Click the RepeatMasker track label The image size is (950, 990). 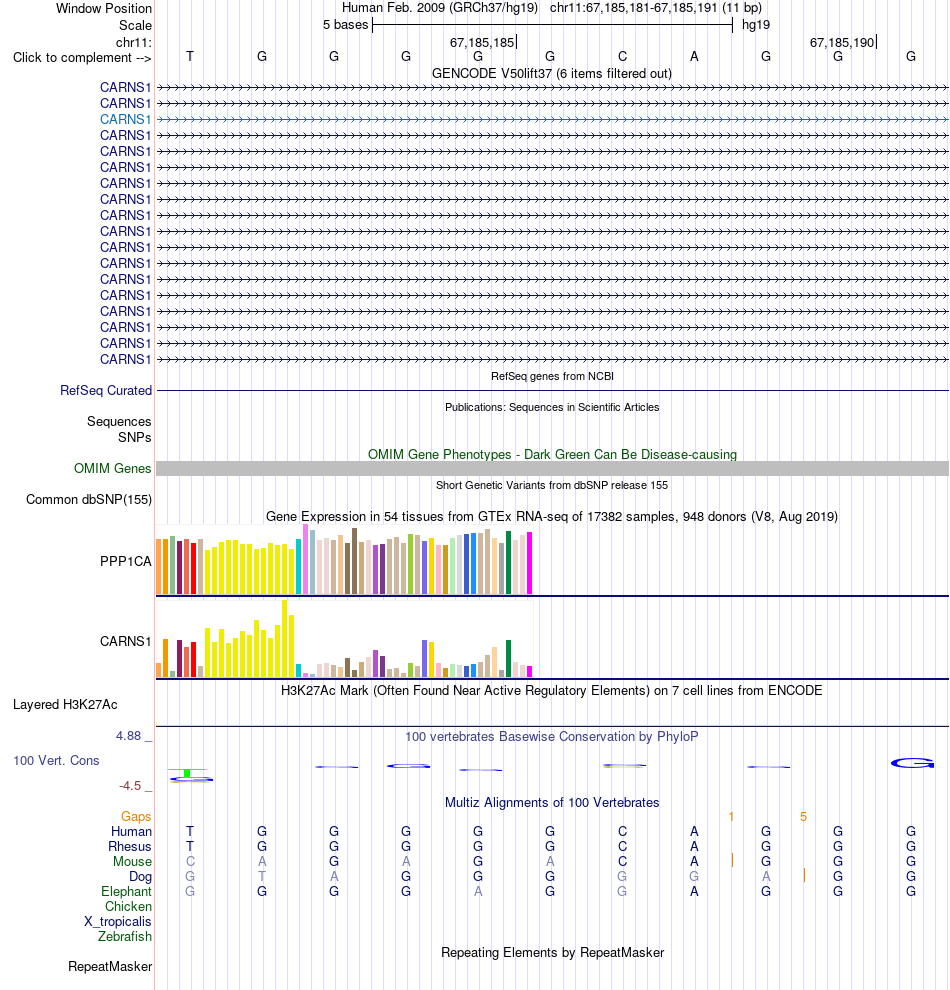coord(110,967)
